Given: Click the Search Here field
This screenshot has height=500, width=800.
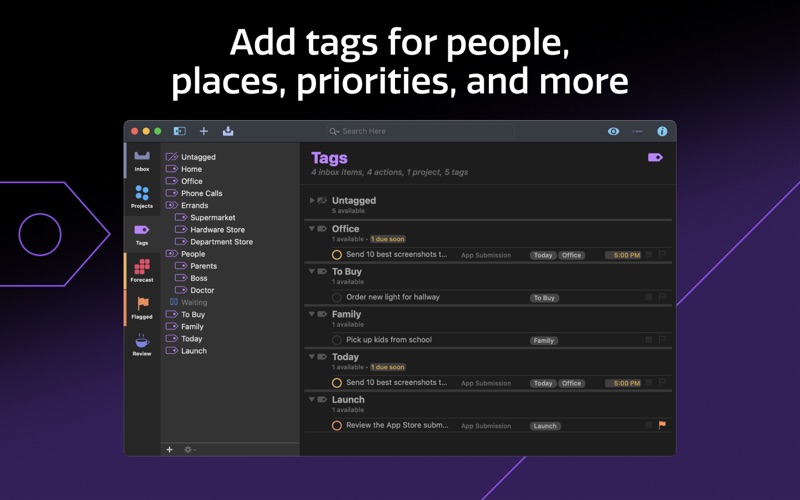Looking at the screenshot, I should coord(420,131).
